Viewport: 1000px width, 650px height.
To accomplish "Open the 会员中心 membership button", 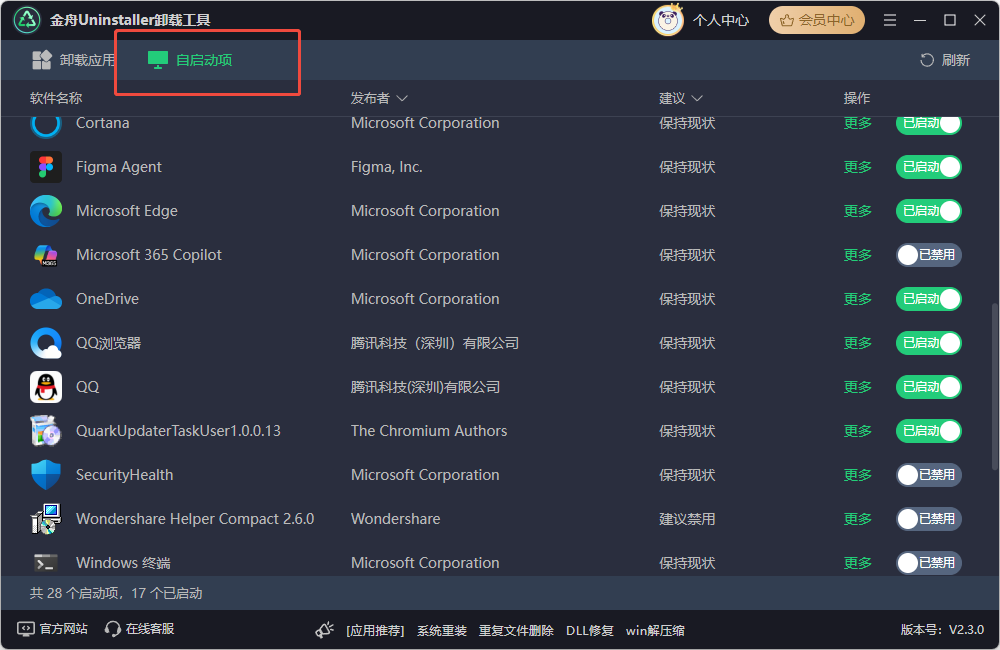I will (817, 20).
